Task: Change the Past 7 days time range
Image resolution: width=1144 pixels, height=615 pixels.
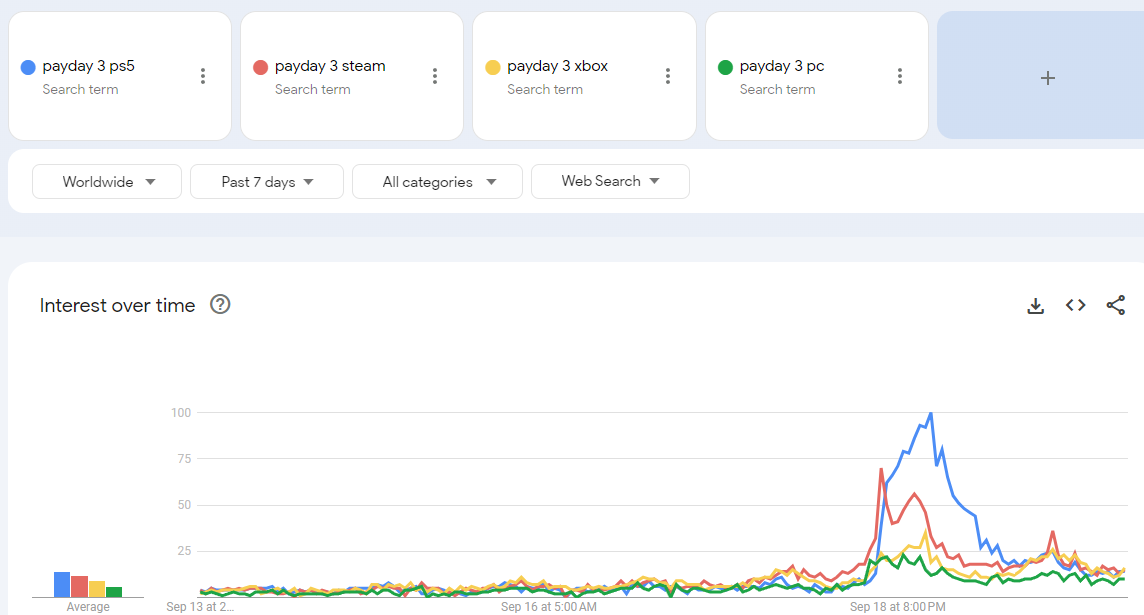Action: click(x=266, y=182)
